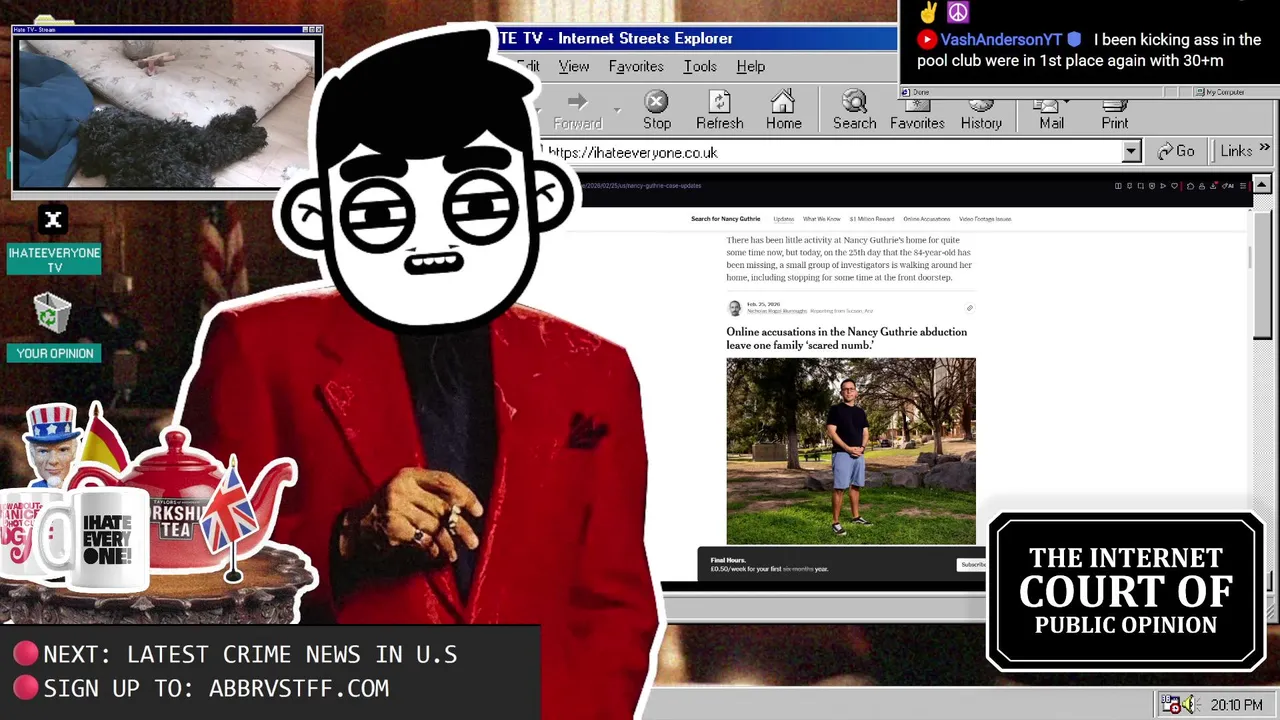Viewport: 1280px width, 720px height.
Task: Click the author name Nicholas Bogel-Burroughs
Action: [x=777, y=311]
